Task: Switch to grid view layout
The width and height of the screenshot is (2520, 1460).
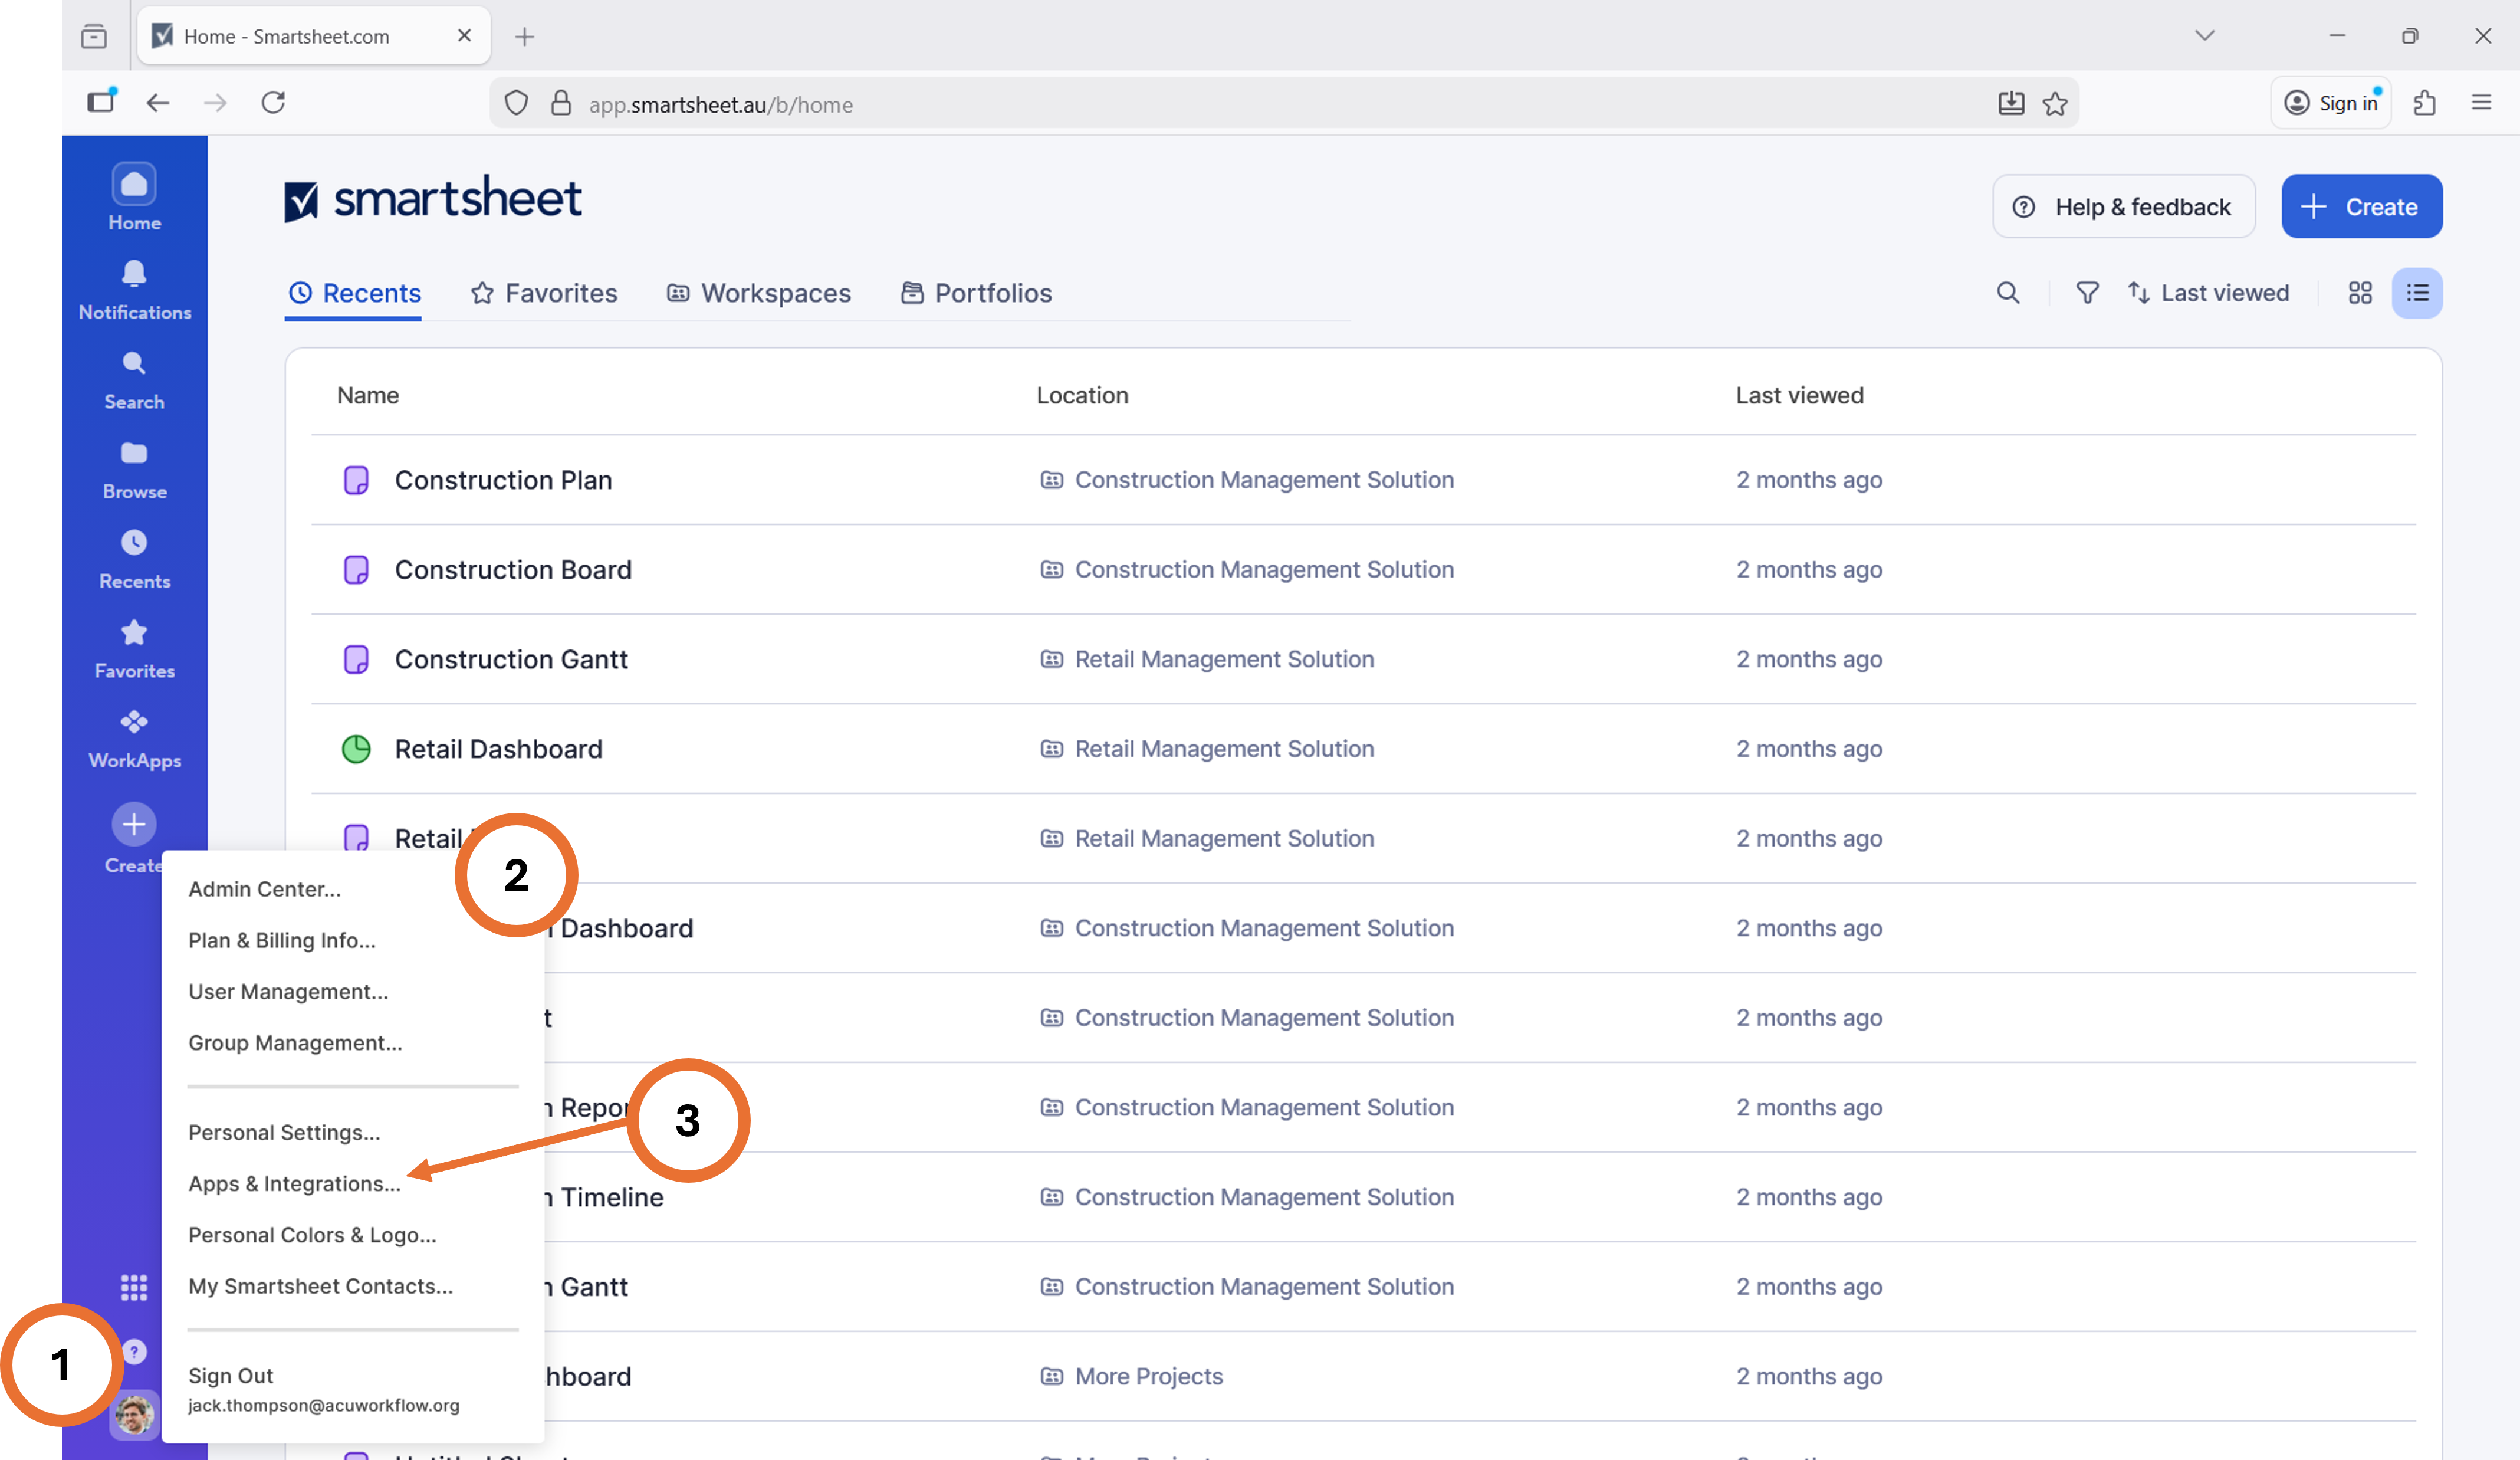Action: coord(2360,293)
